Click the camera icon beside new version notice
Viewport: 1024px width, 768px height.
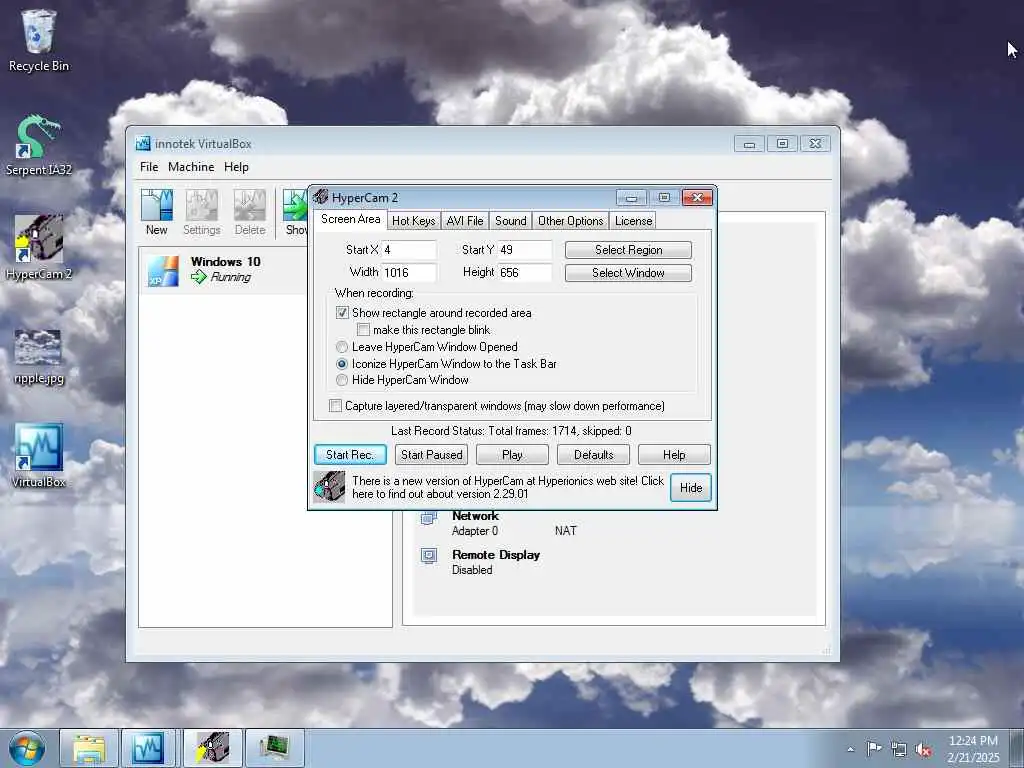click(329, 487)
